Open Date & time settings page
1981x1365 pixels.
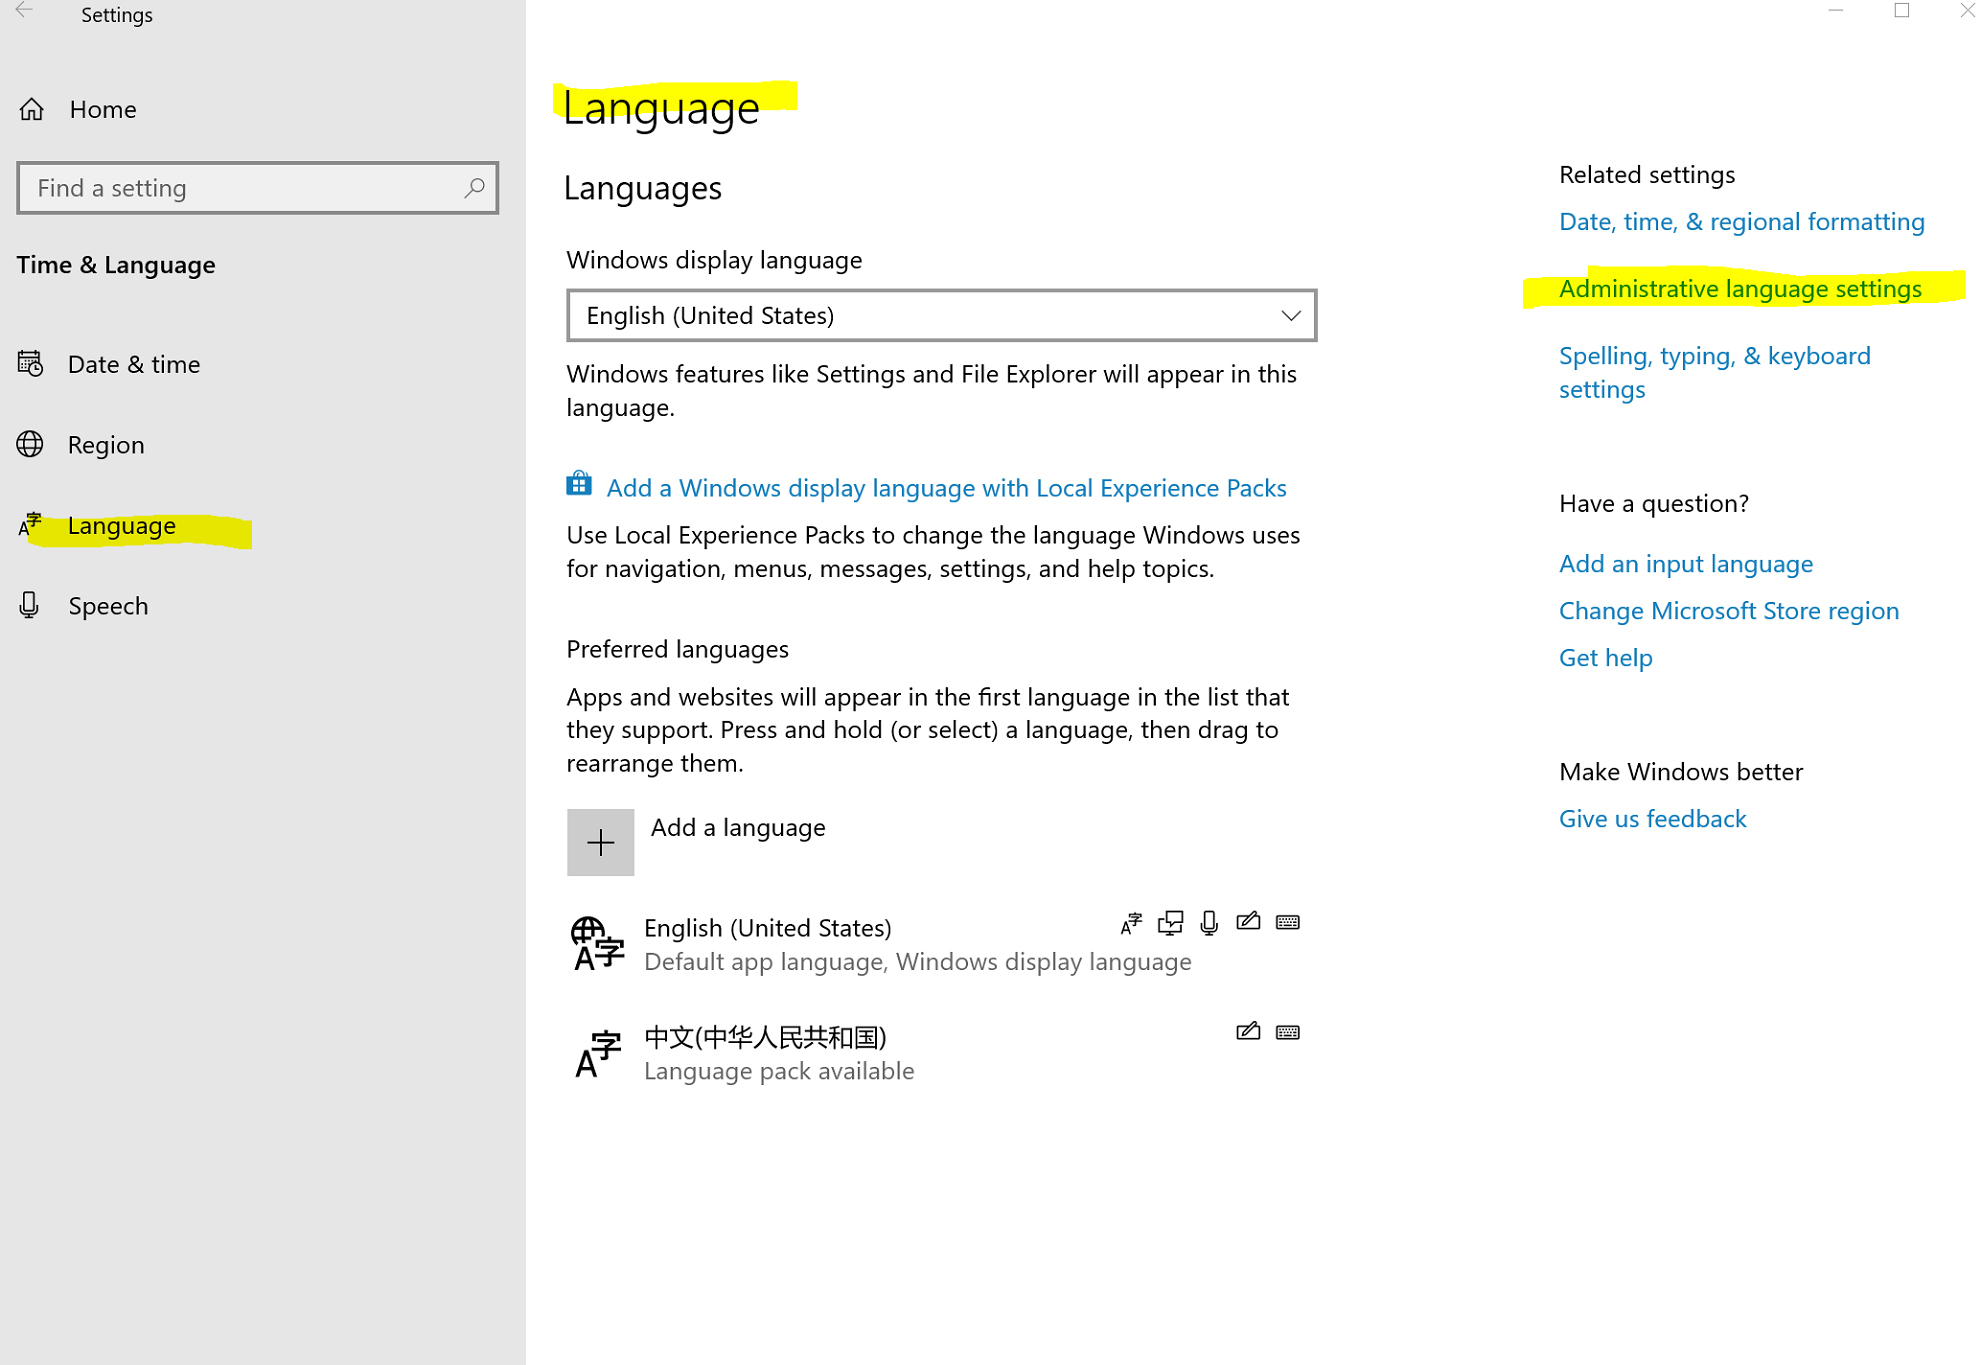coord(133,364)
